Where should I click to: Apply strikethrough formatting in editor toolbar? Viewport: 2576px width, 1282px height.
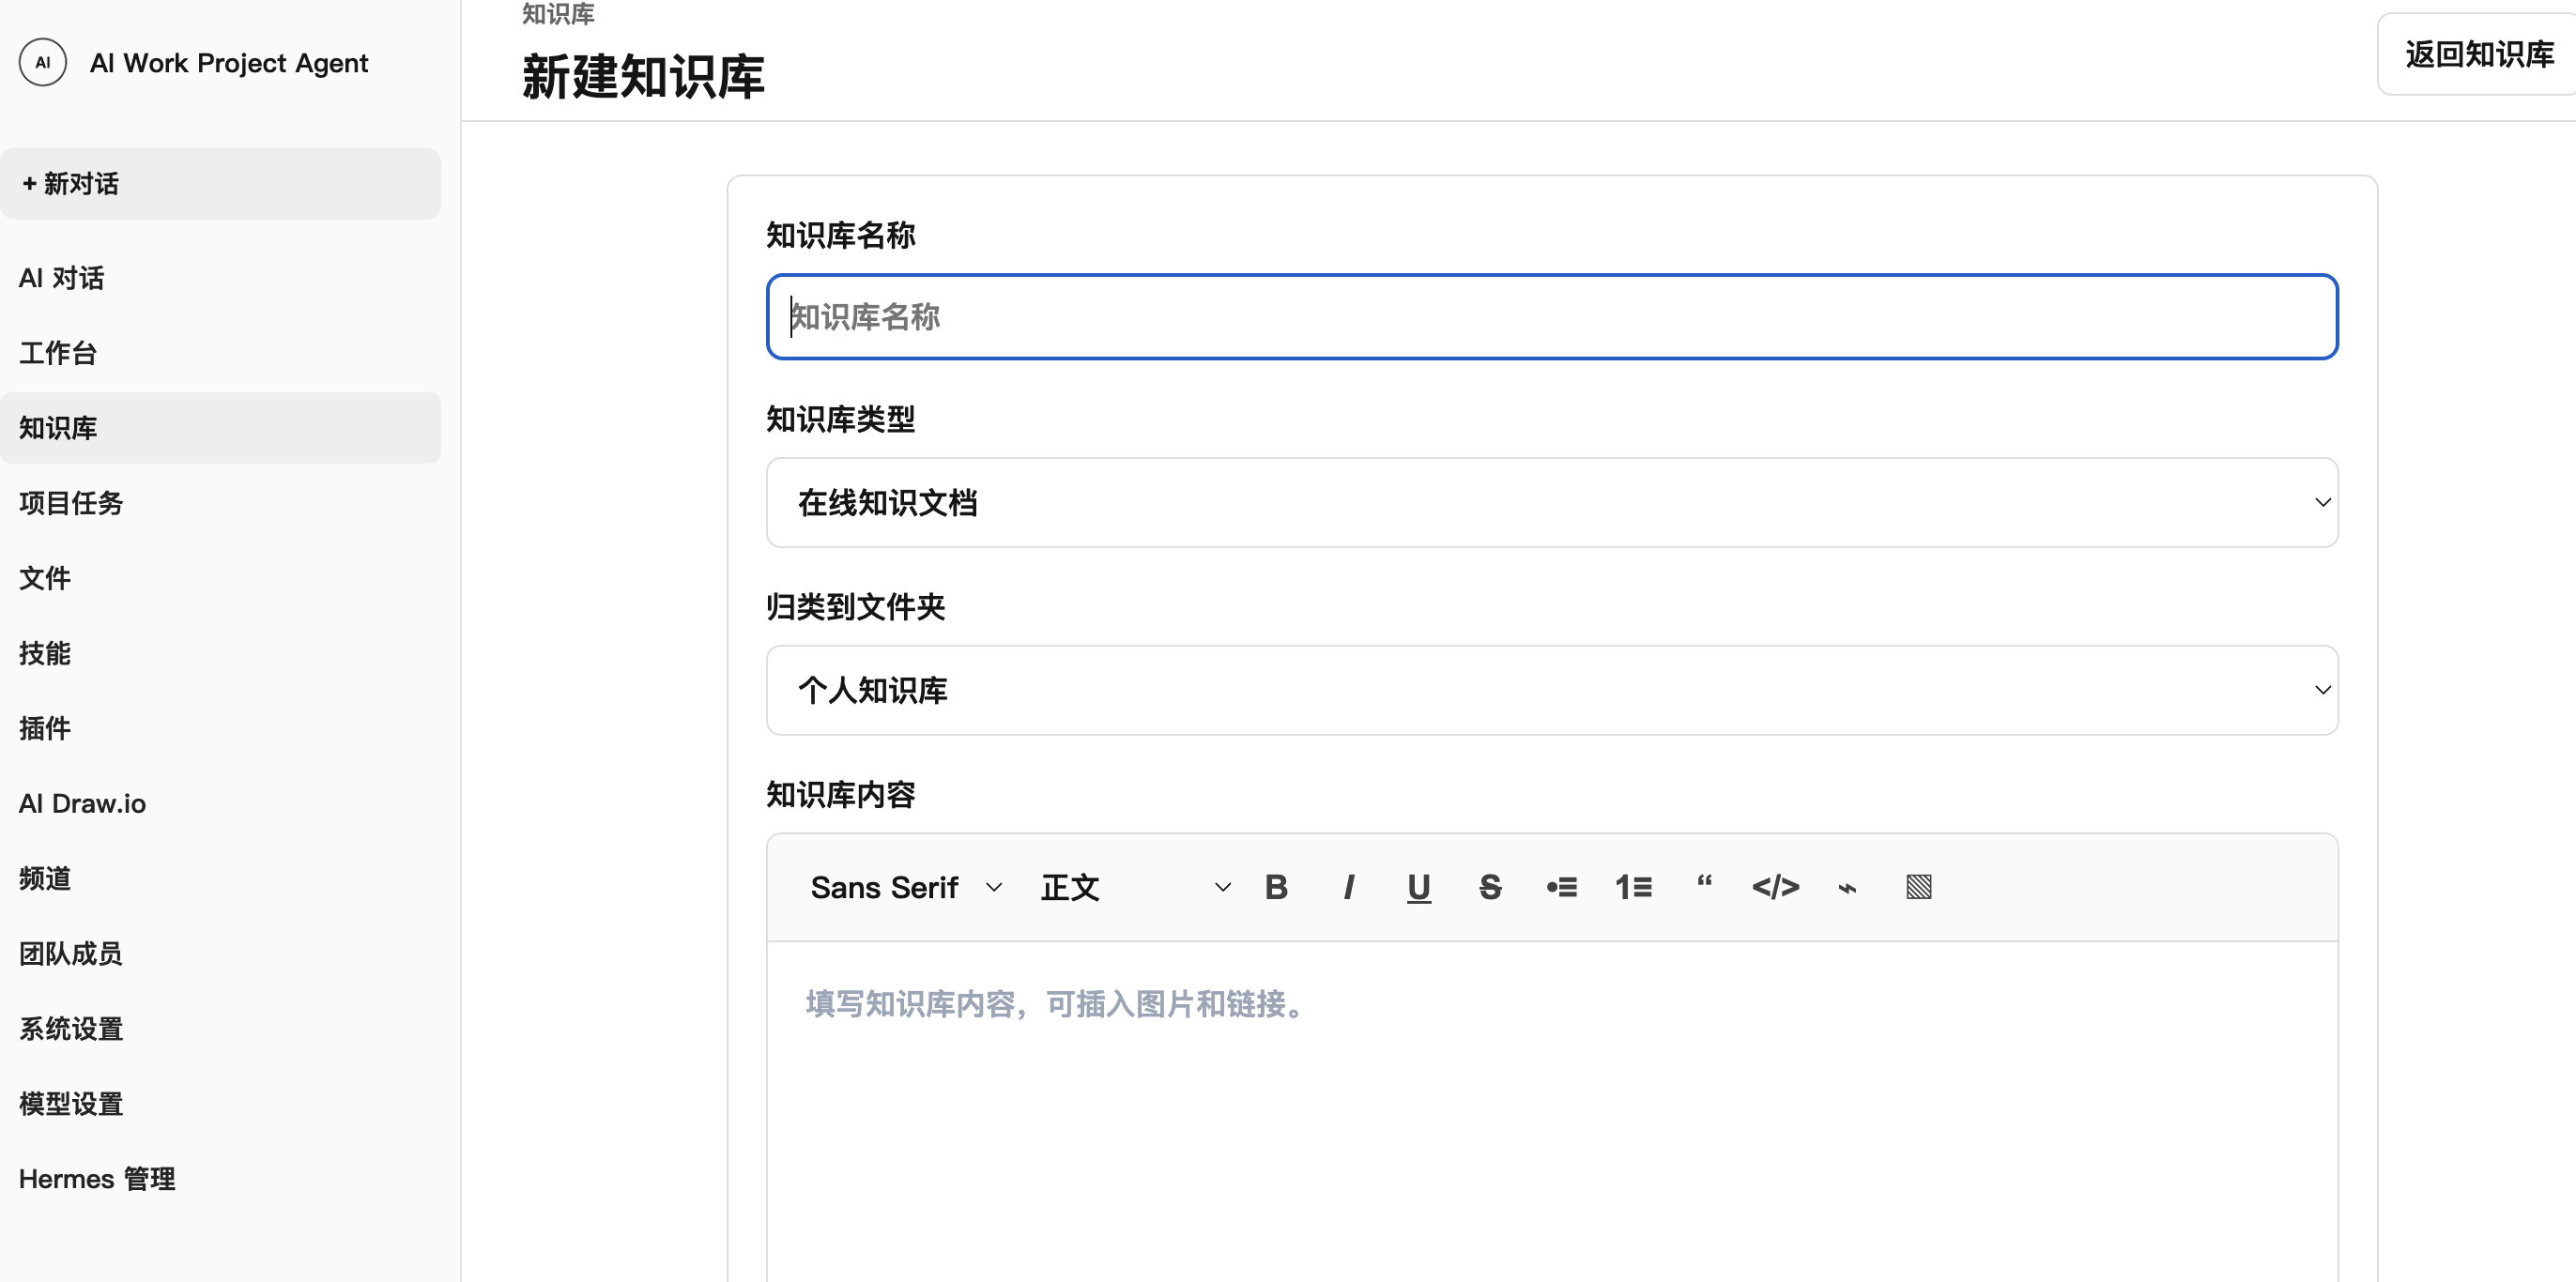click(1490, 887)
